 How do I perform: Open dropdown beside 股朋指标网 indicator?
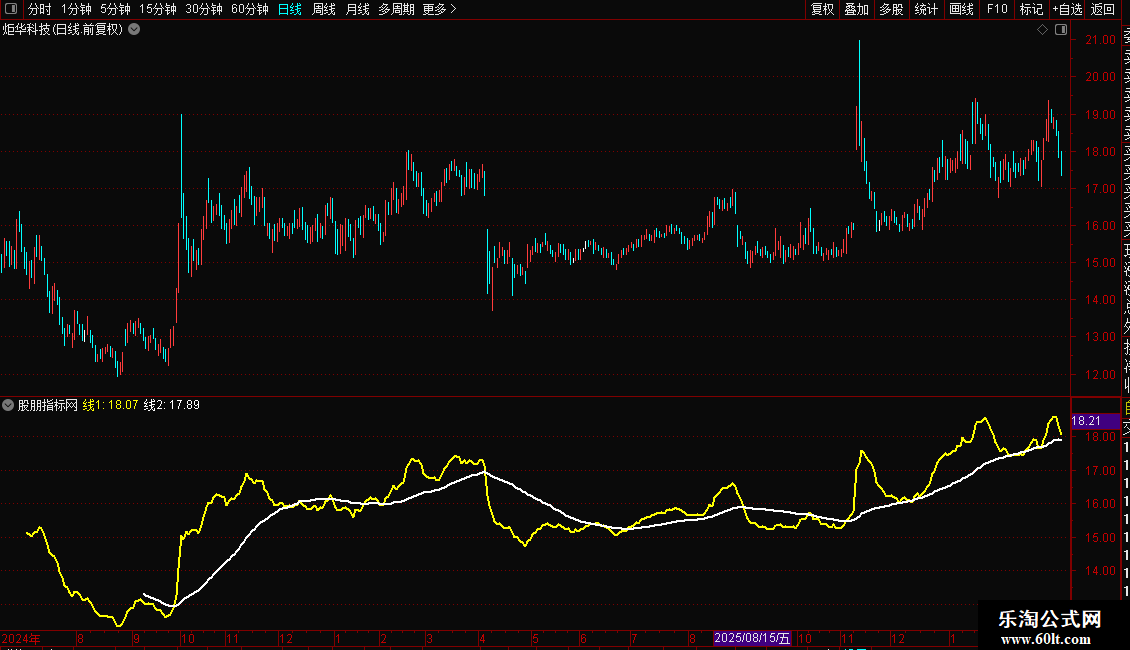[8, 405]
